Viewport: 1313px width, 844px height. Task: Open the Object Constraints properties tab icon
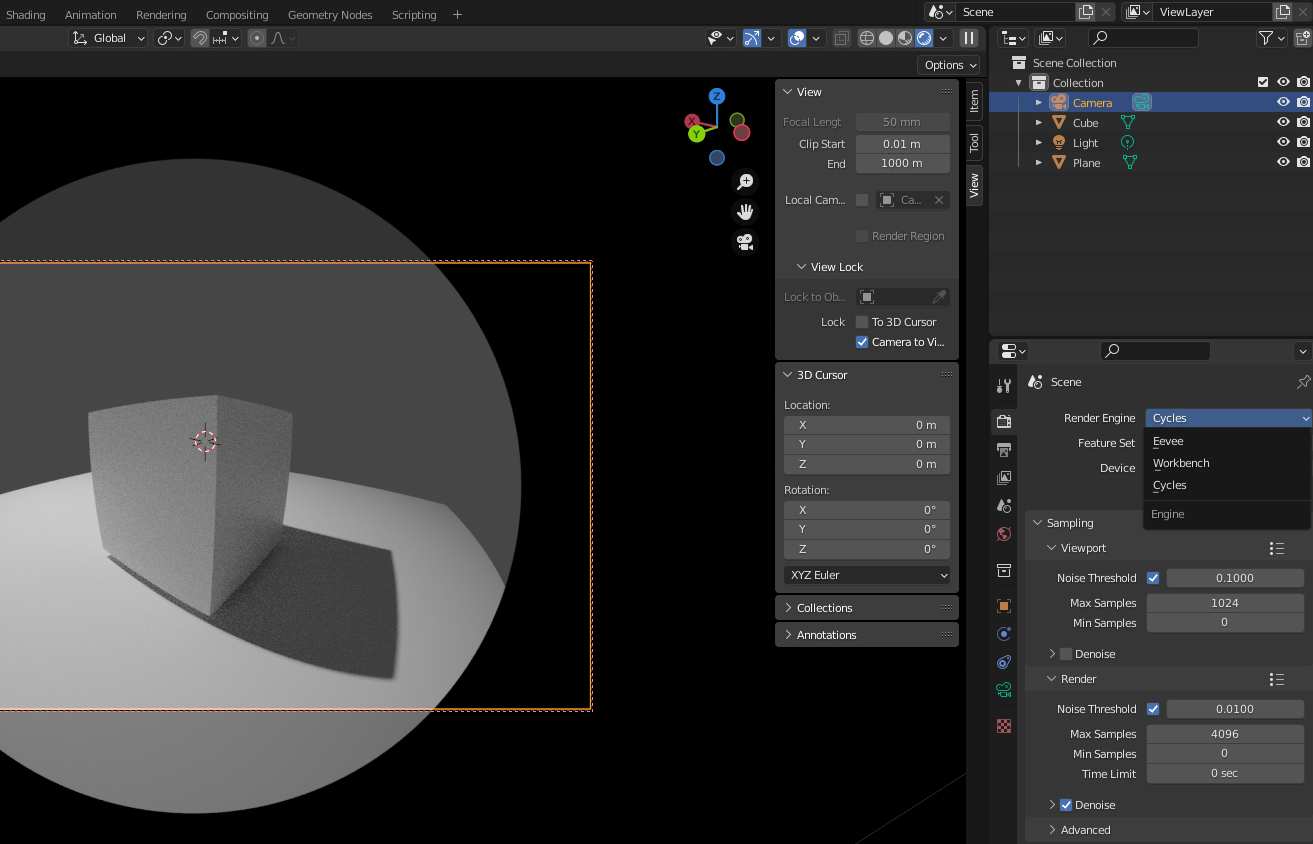coord(1004,662)
